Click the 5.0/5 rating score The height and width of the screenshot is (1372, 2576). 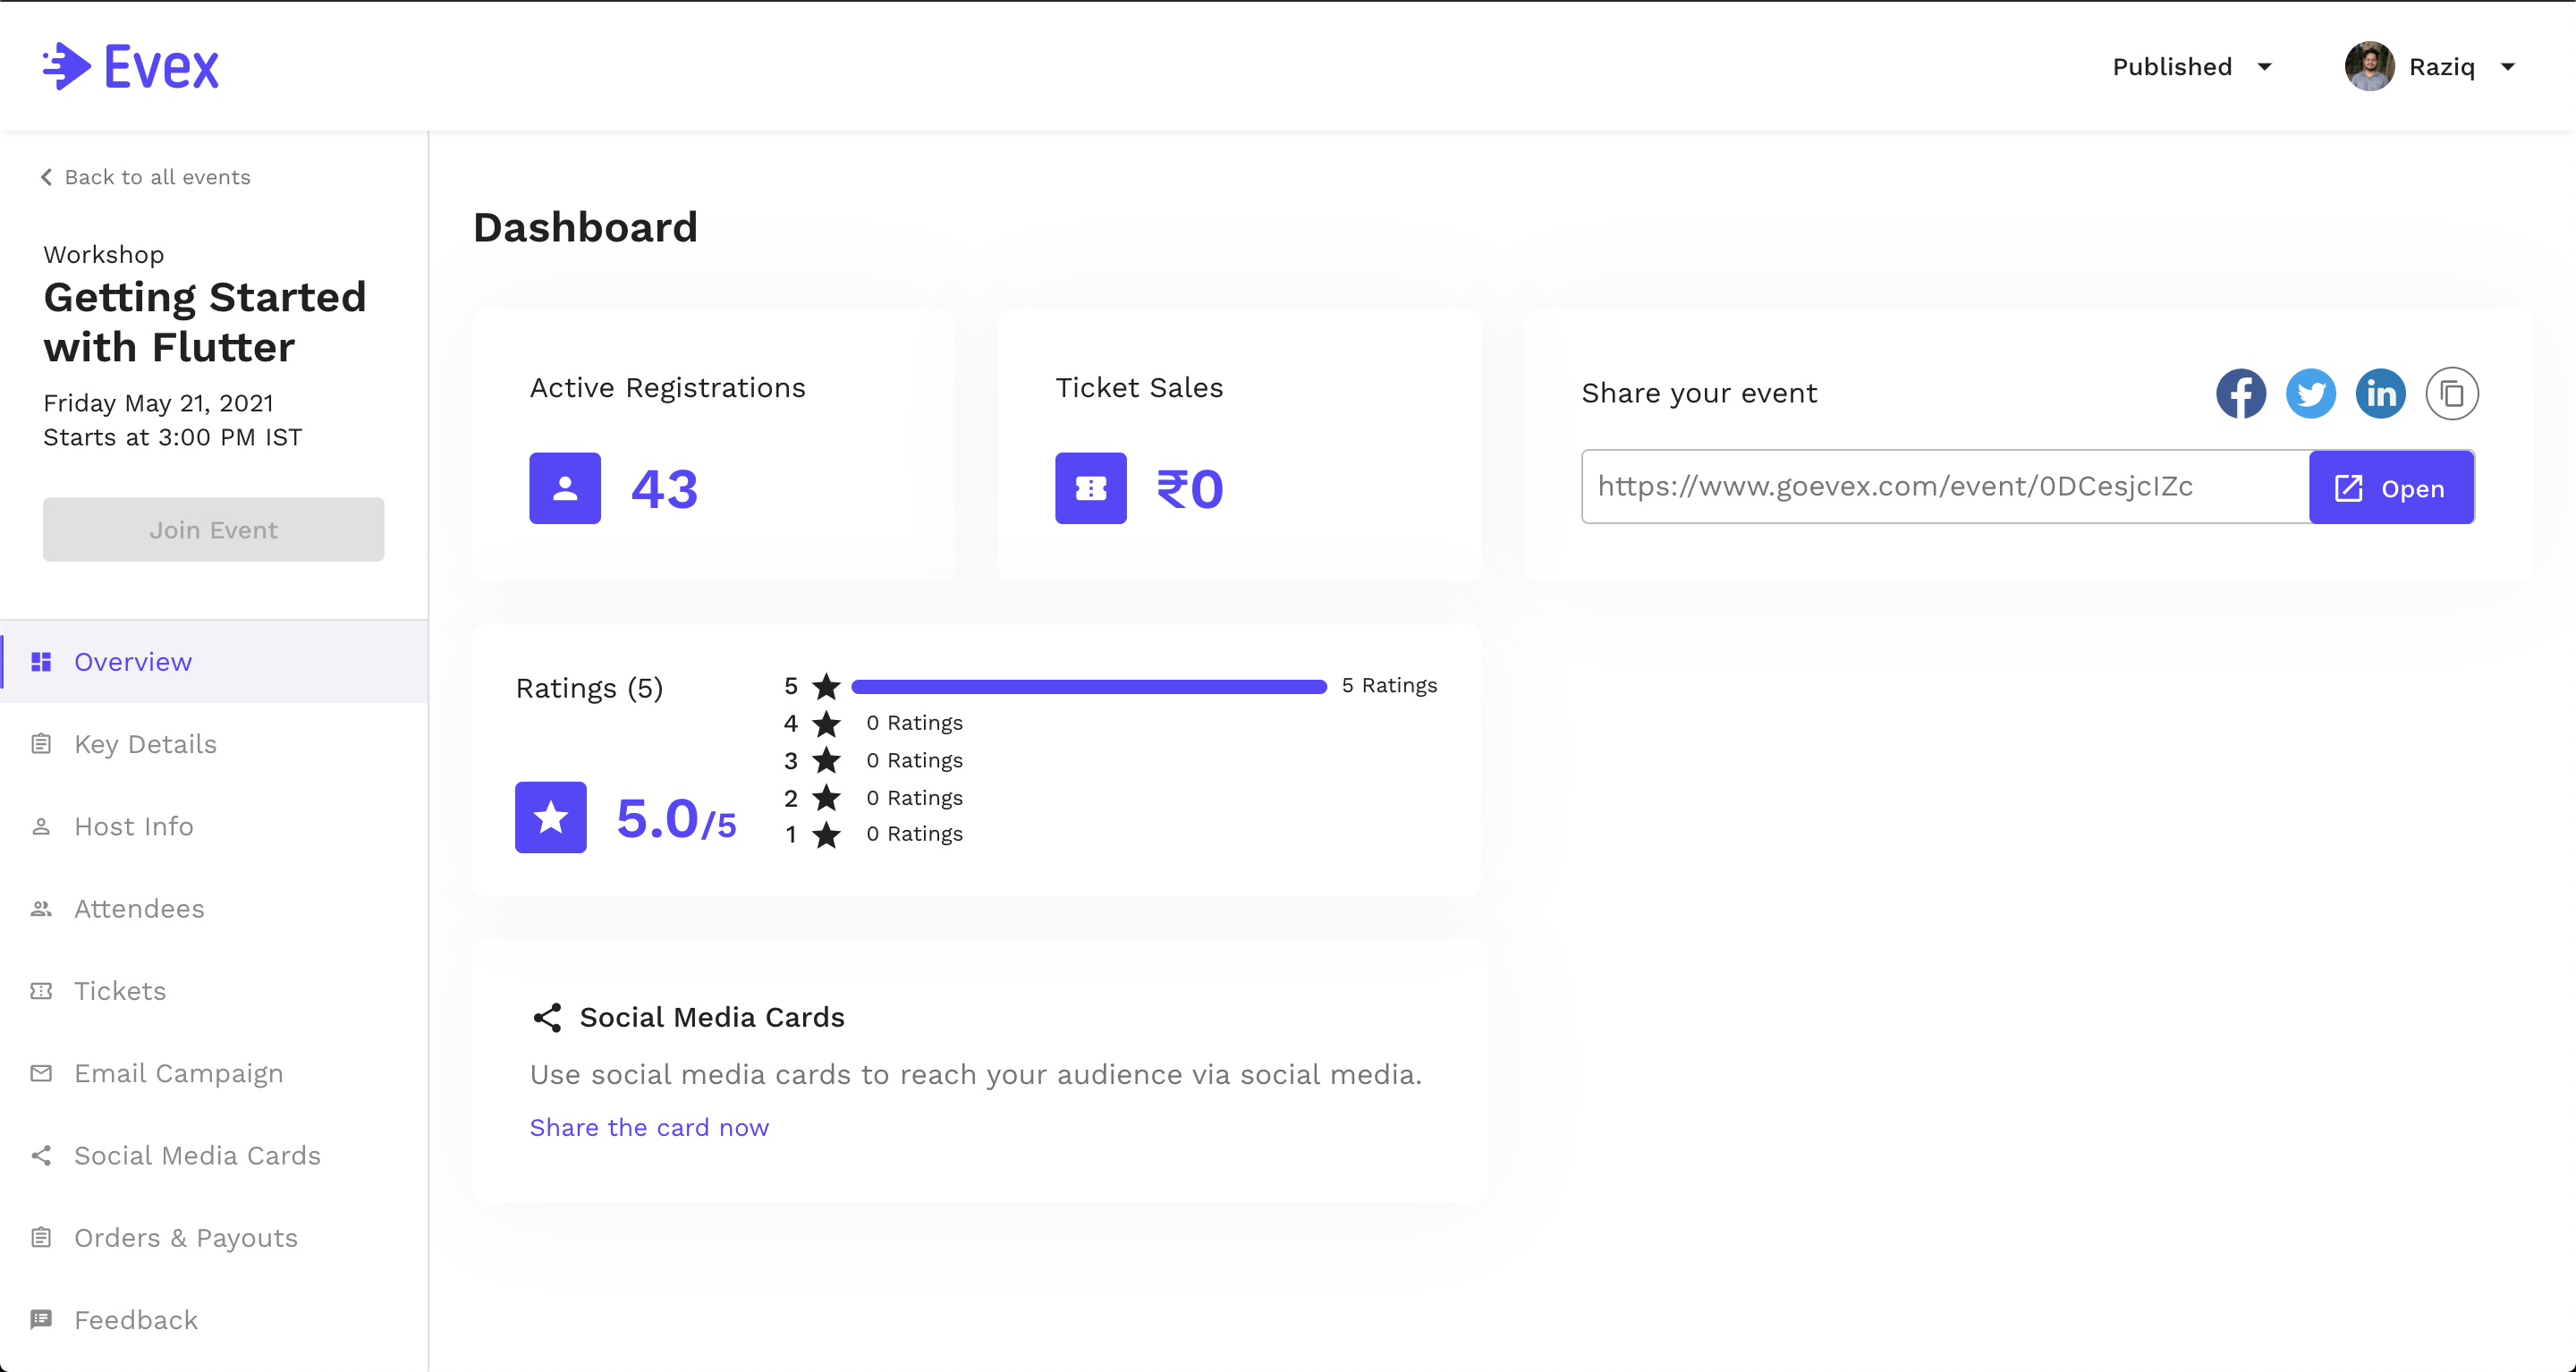point(676,819)
